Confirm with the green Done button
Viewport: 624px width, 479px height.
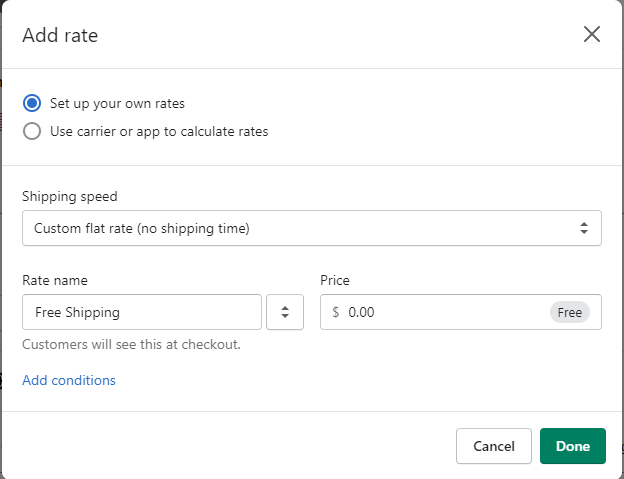point(573,446)
